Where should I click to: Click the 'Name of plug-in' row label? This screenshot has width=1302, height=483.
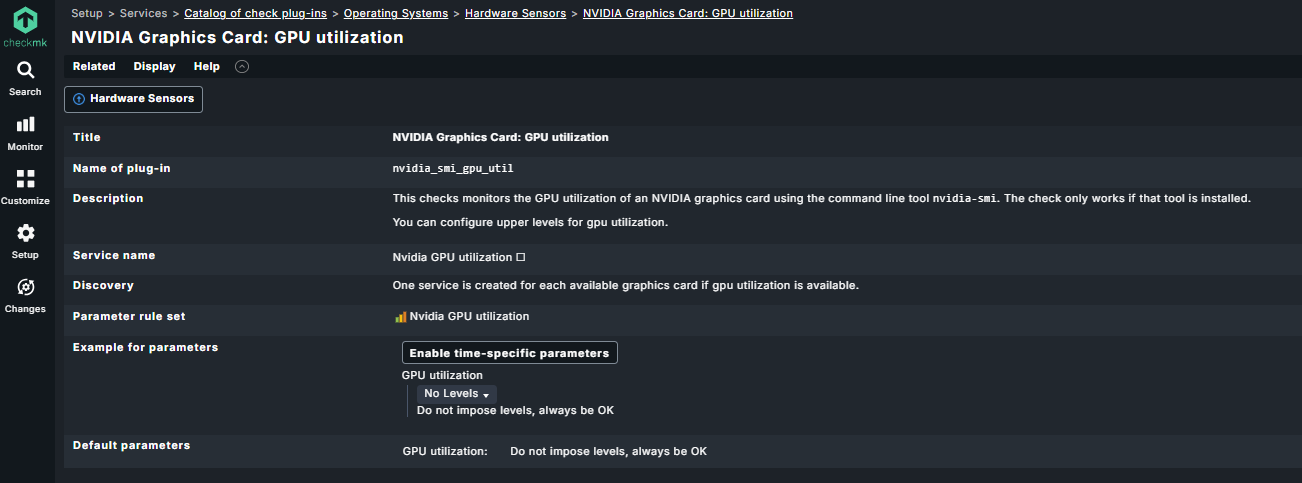[122, 169]
